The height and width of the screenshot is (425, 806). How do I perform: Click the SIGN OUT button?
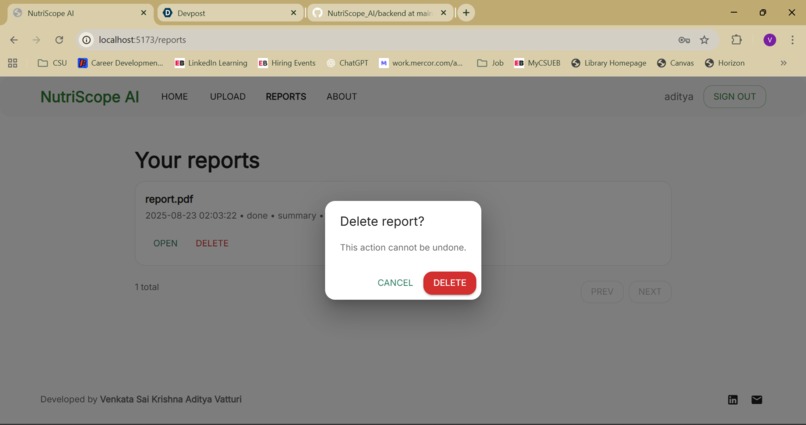[735, 97]
